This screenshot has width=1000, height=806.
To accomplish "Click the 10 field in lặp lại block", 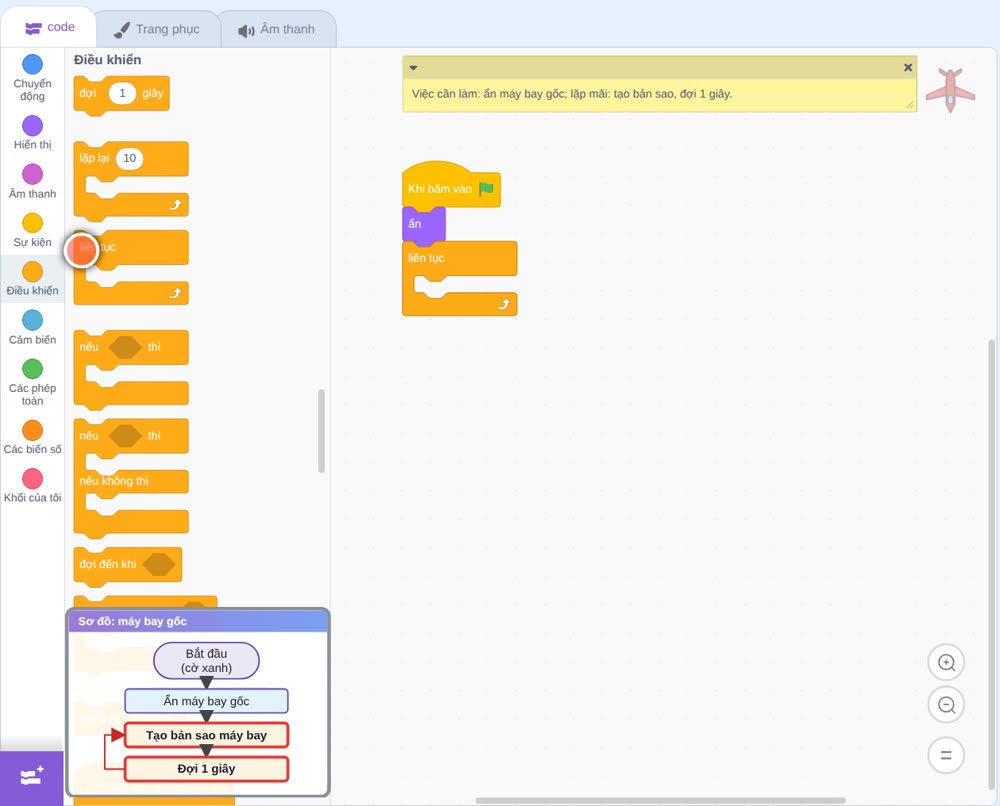I will coord(129,158).
